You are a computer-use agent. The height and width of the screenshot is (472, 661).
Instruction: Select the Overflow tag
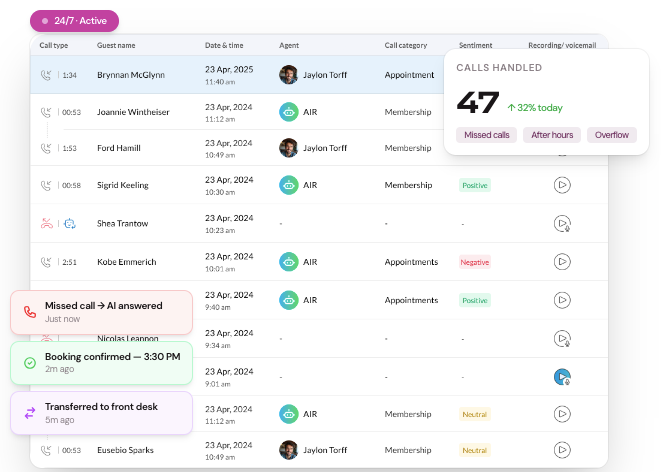click(x=612, y=135)
